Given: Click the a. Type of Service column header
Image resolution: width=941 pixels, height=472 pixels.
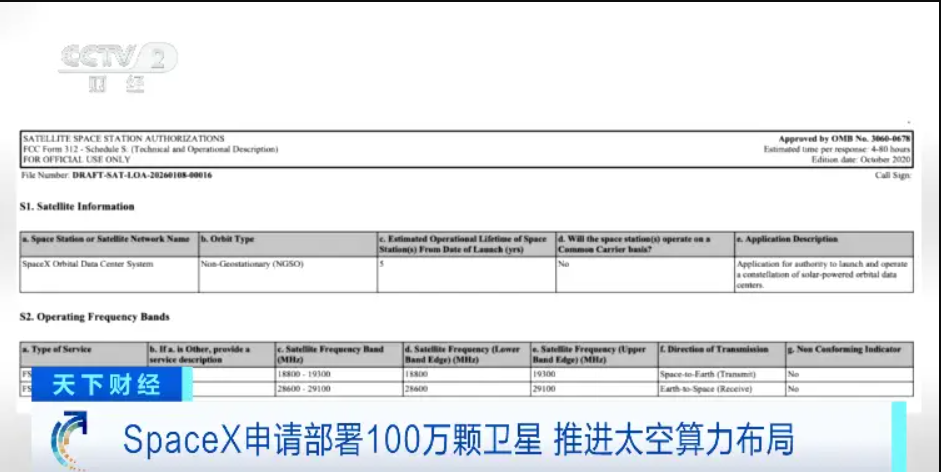Looking at the screenshot, I should [x=57, y=349].
